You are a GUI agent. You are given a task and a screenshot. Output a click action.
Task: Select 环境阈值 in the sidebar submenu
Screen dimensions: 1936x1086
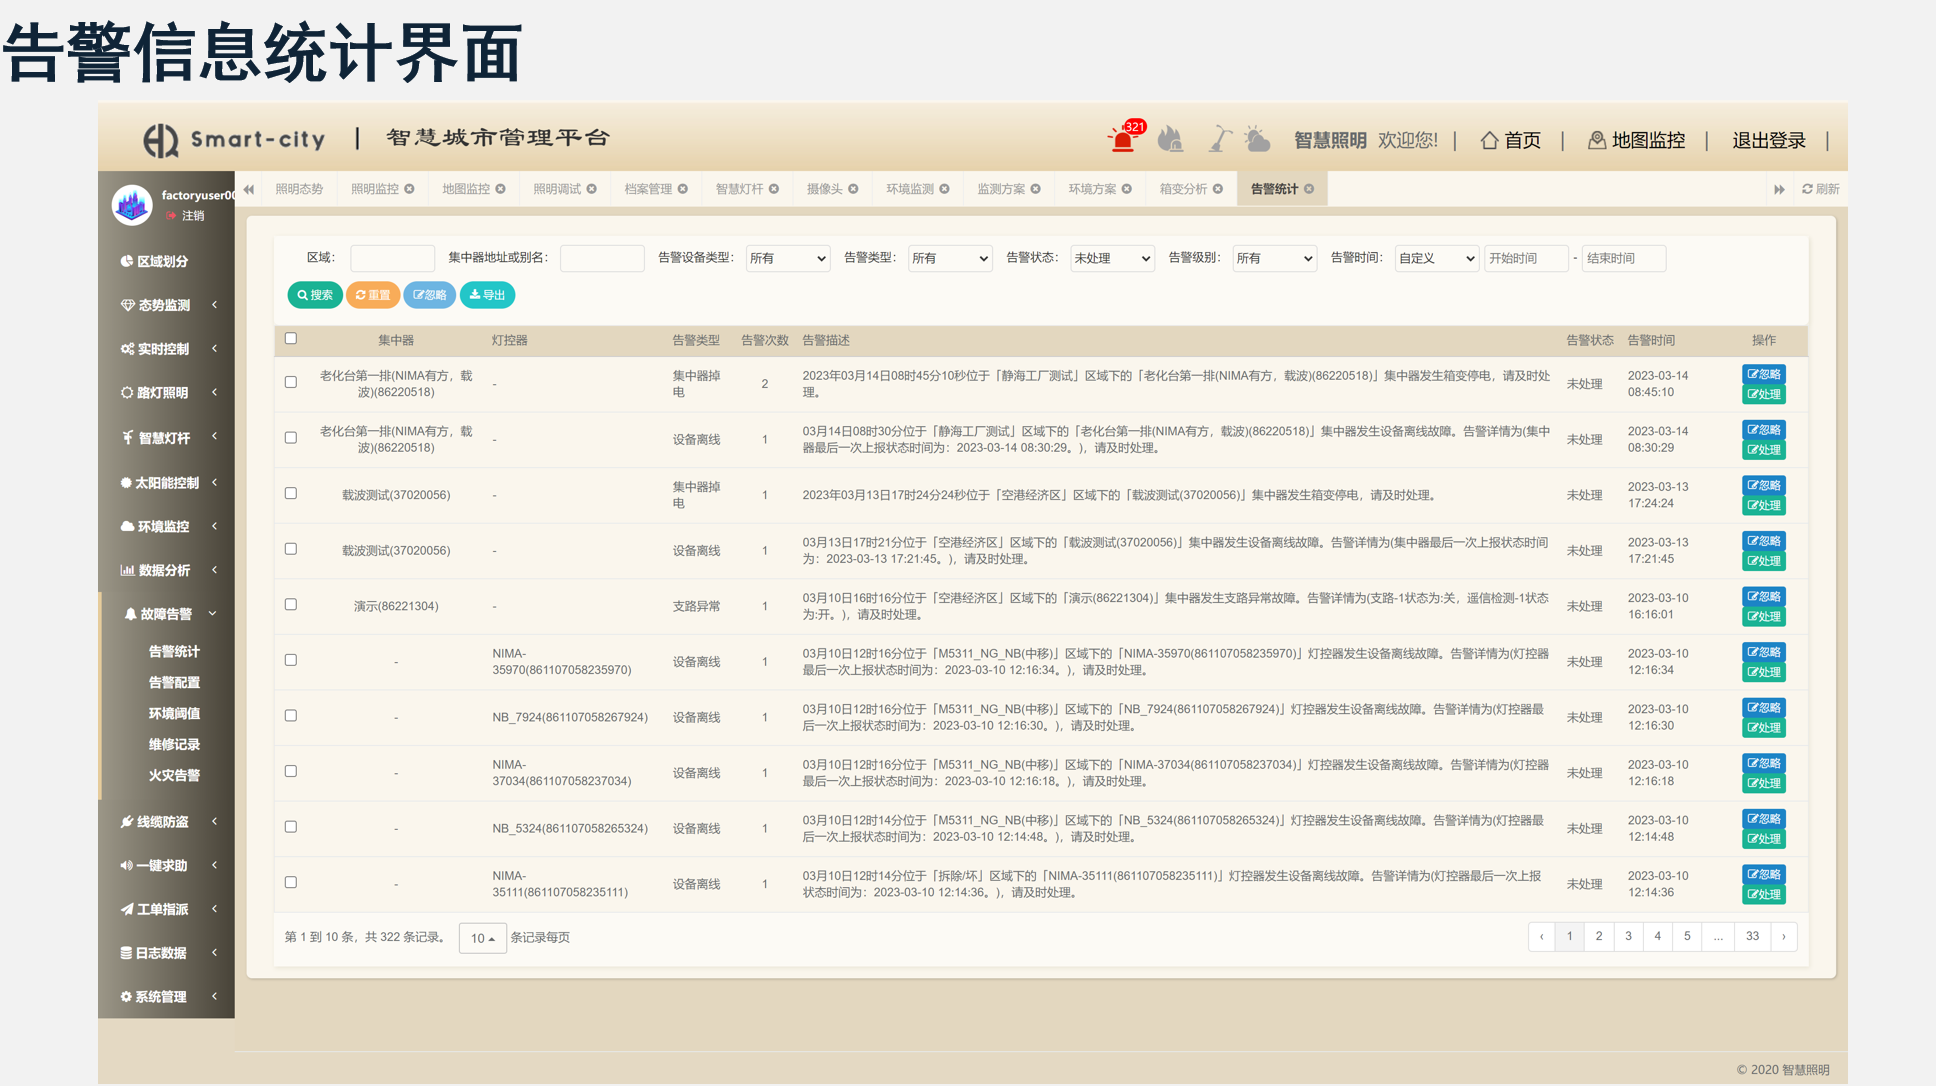pos(174,713)
